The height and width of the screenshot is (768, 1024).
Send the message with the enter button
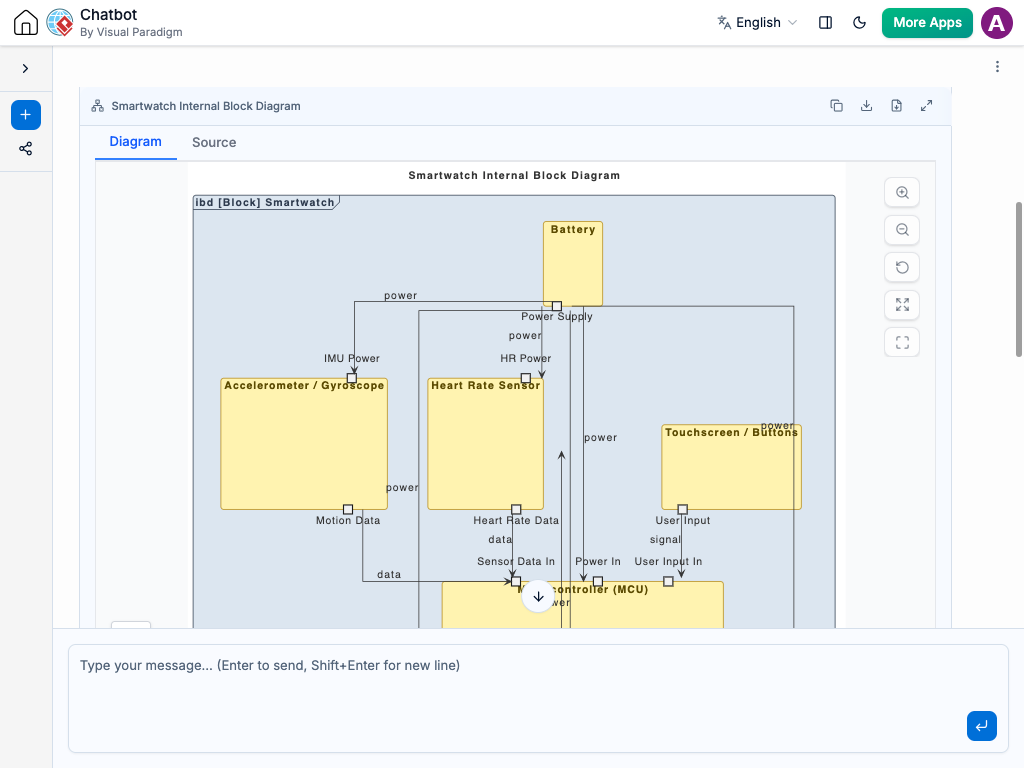pos(982,726)
